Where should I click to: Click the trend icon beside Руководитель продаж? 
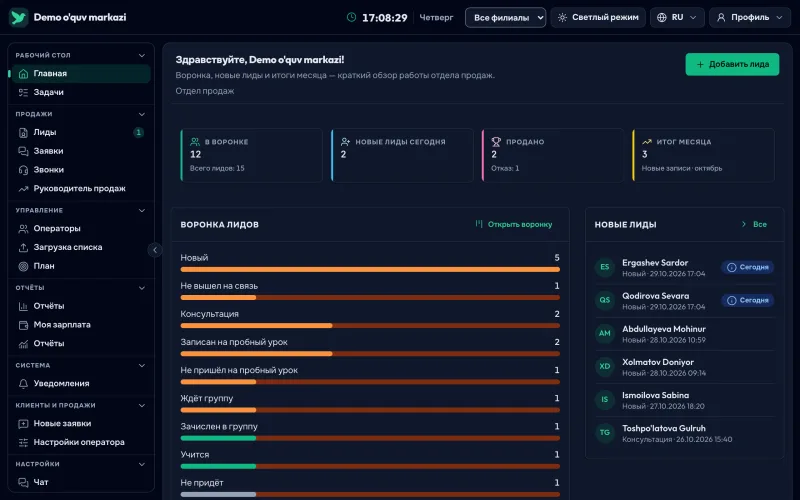point(23,189)
